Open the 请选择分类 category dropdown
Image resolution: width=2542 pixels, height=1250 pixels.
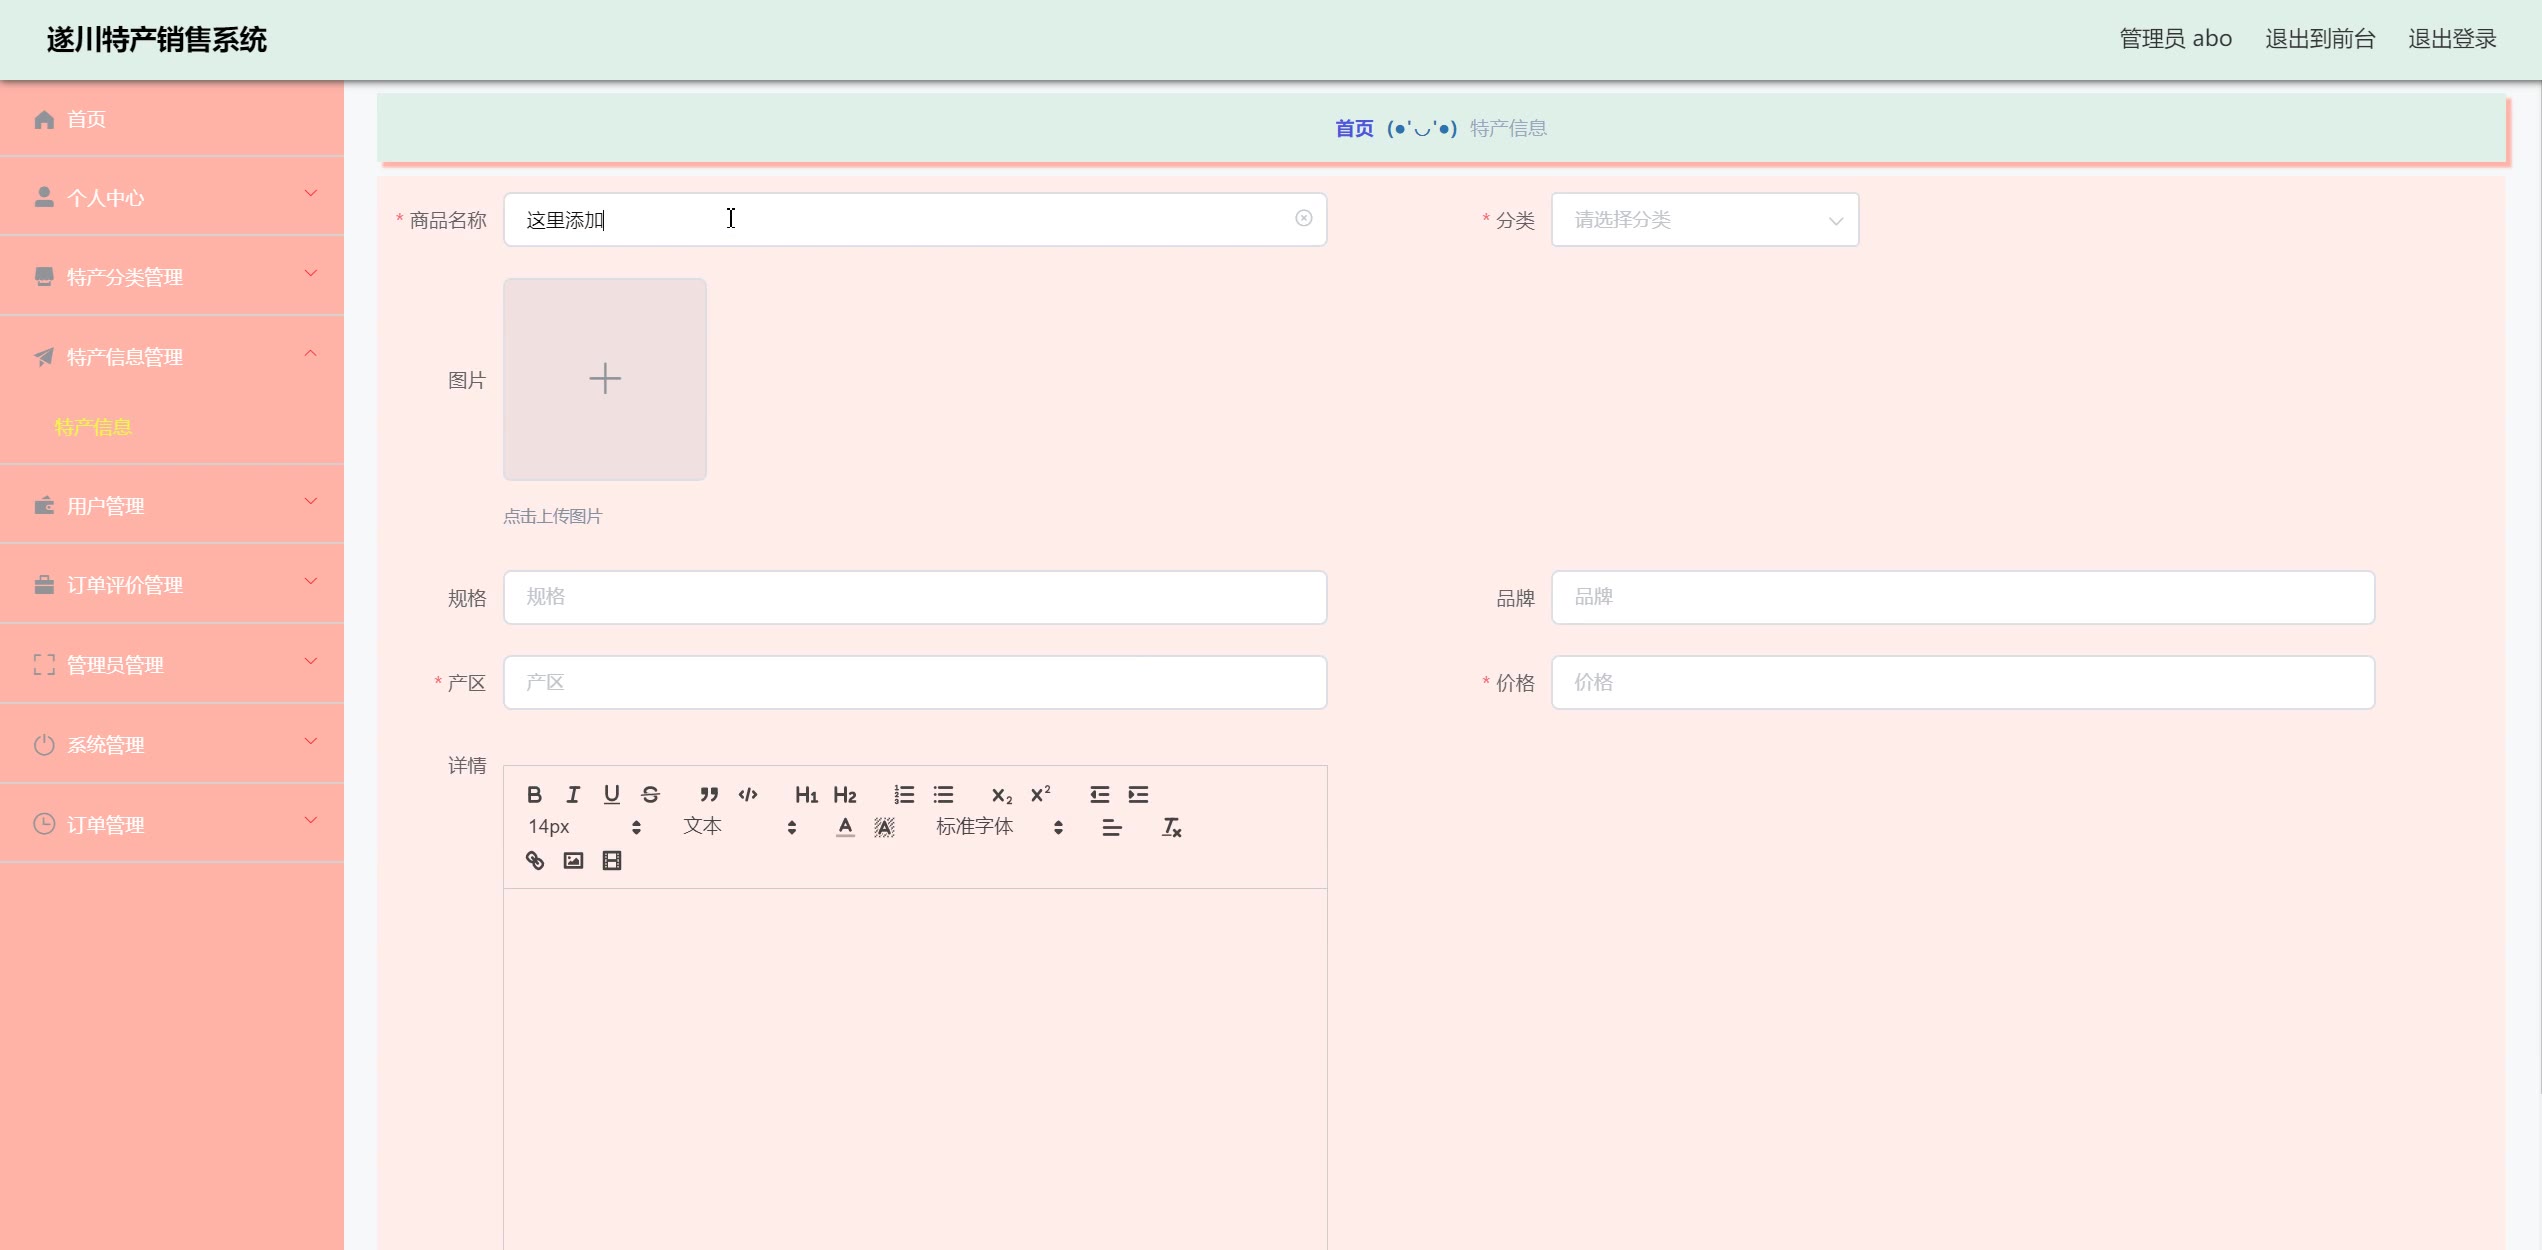(x=1704, y=219)
